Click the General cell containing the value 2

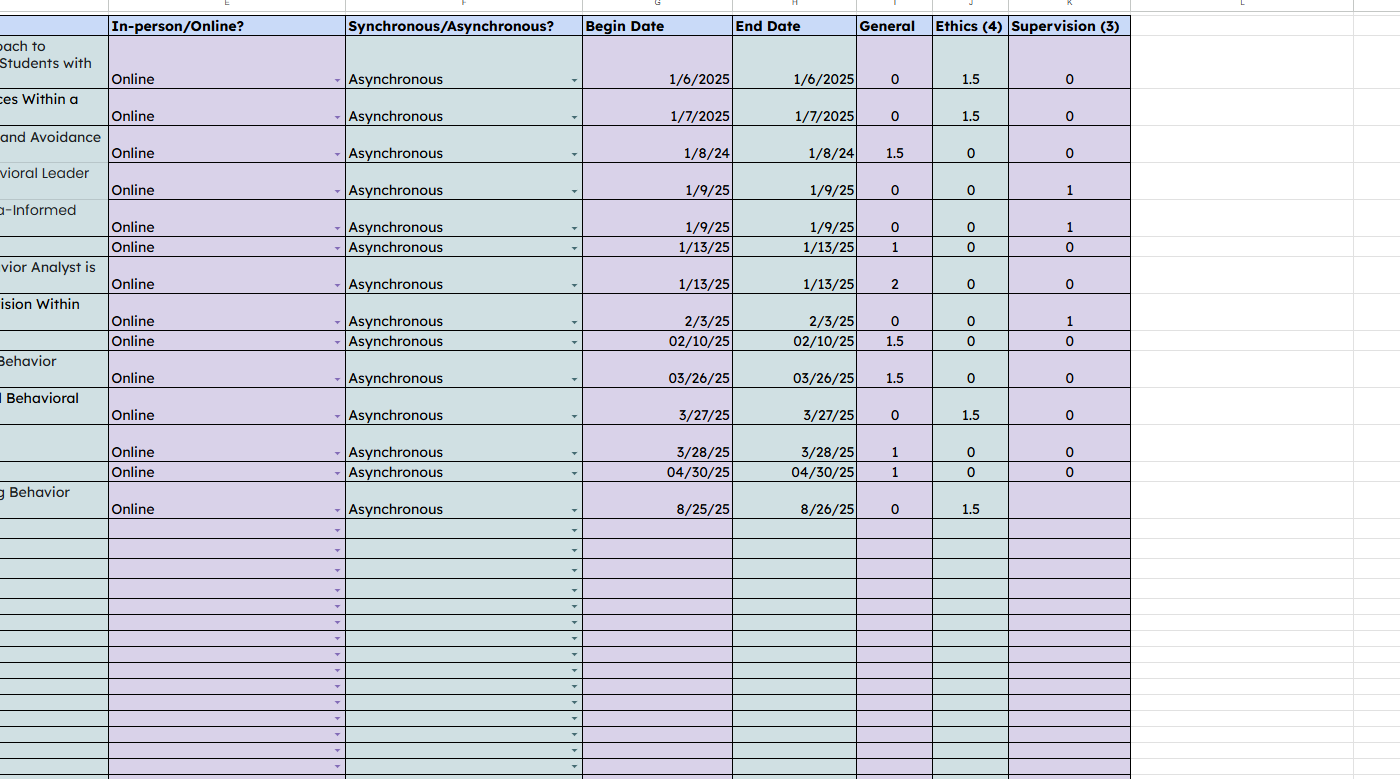(894, 284)
